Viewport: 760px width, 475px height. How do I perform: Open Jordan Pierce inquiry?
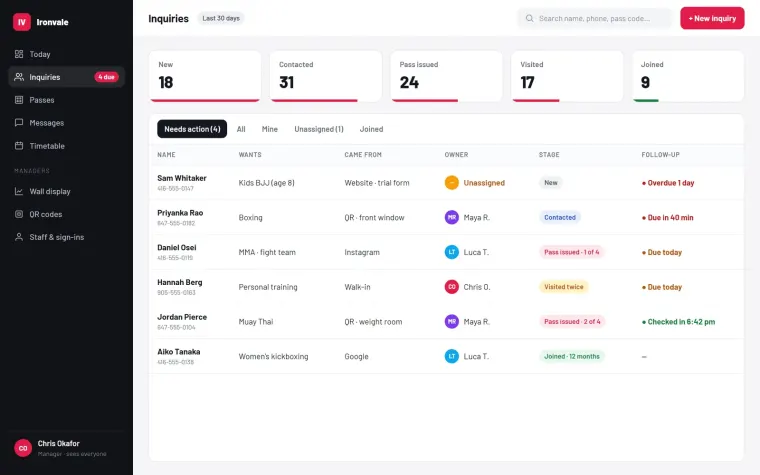[446, 321]
